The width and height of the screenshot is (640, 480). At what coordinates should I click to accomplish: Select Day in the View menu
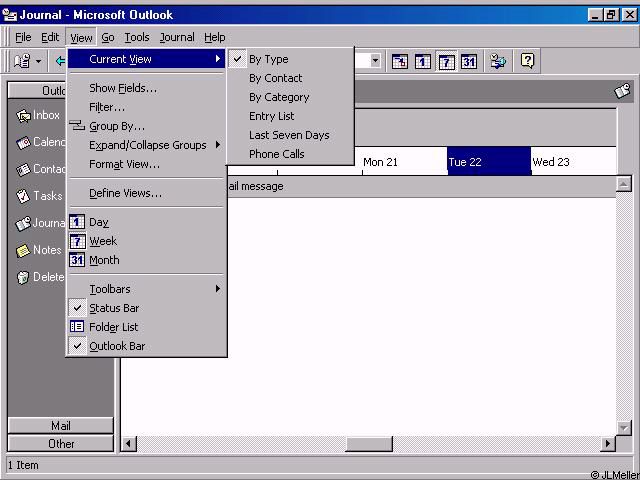[x=147, y=222]
